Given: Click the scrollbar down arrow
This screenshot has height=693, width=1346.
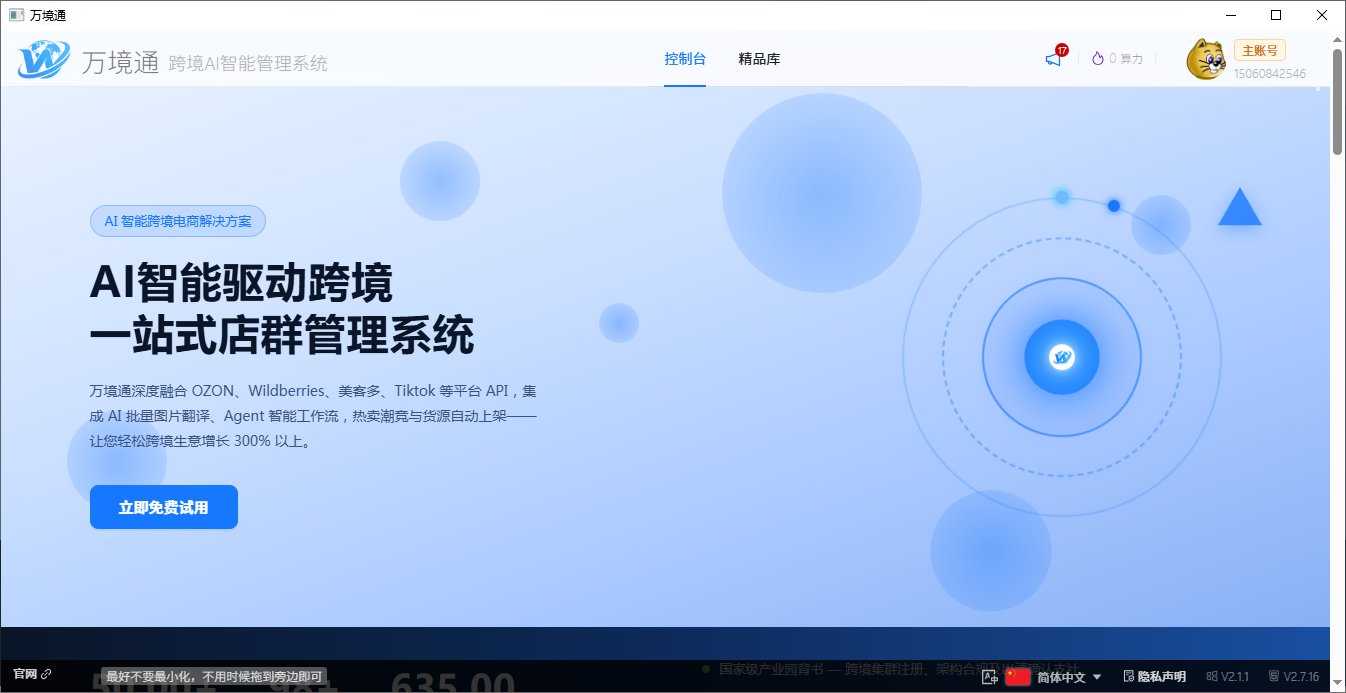Looking at the screenshot, I should pos(1338,684).
